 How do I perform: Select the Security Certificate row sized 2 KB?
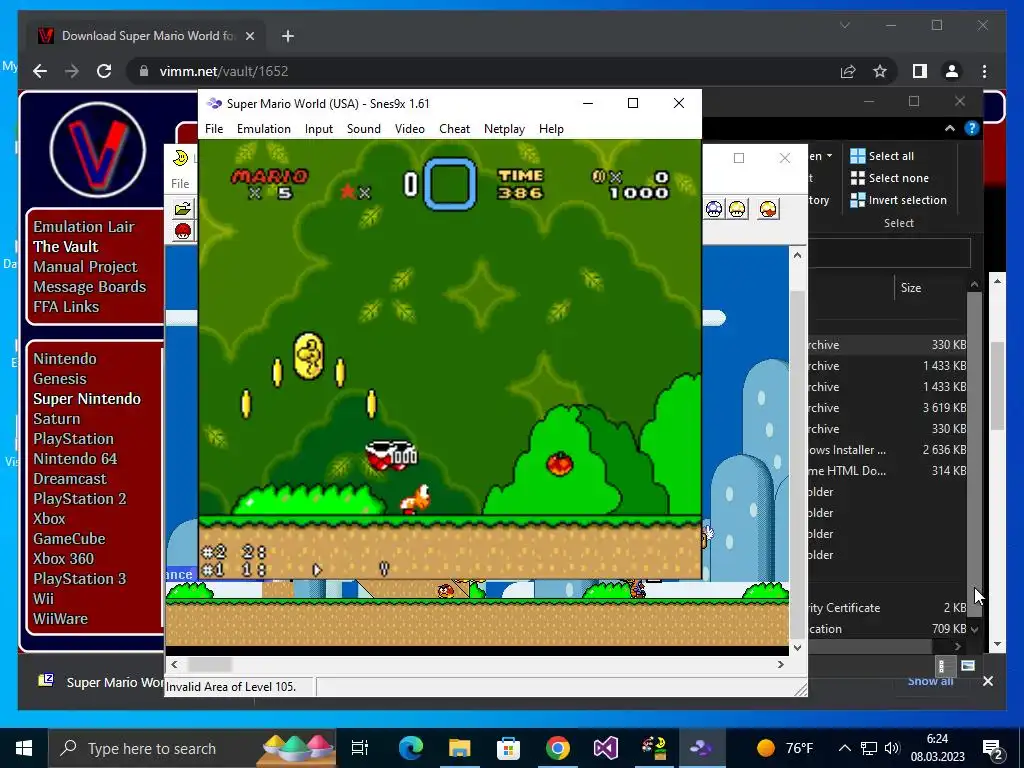887,607
